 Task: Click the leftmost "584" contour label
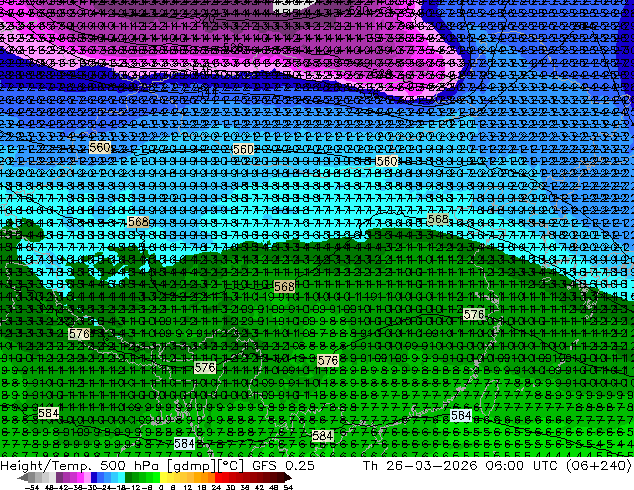coord(48,413)
